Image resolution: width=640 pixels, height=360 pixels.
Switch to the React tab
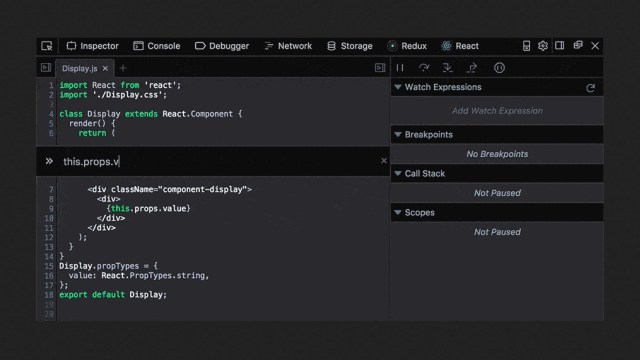[x=460, y=46]
